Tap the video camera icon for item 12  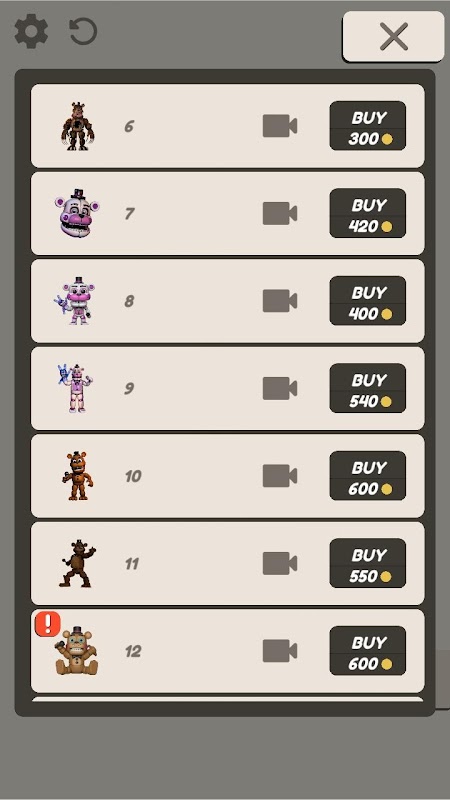(280, 651)
